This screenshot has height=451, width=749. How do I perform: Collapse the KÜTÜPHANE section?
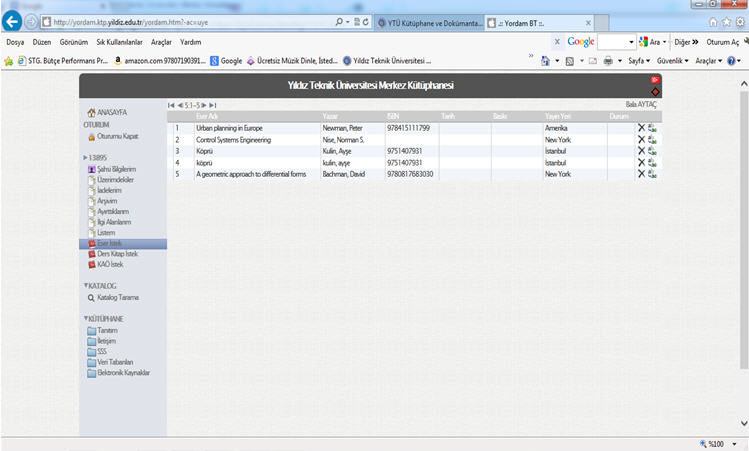87,318
